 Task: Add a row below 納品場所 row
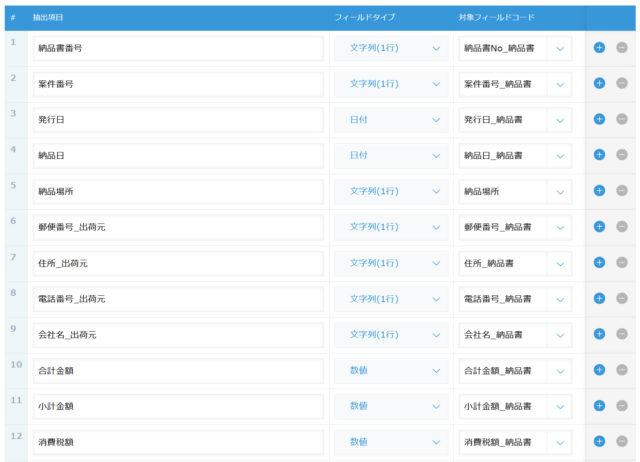pos(599,191)
